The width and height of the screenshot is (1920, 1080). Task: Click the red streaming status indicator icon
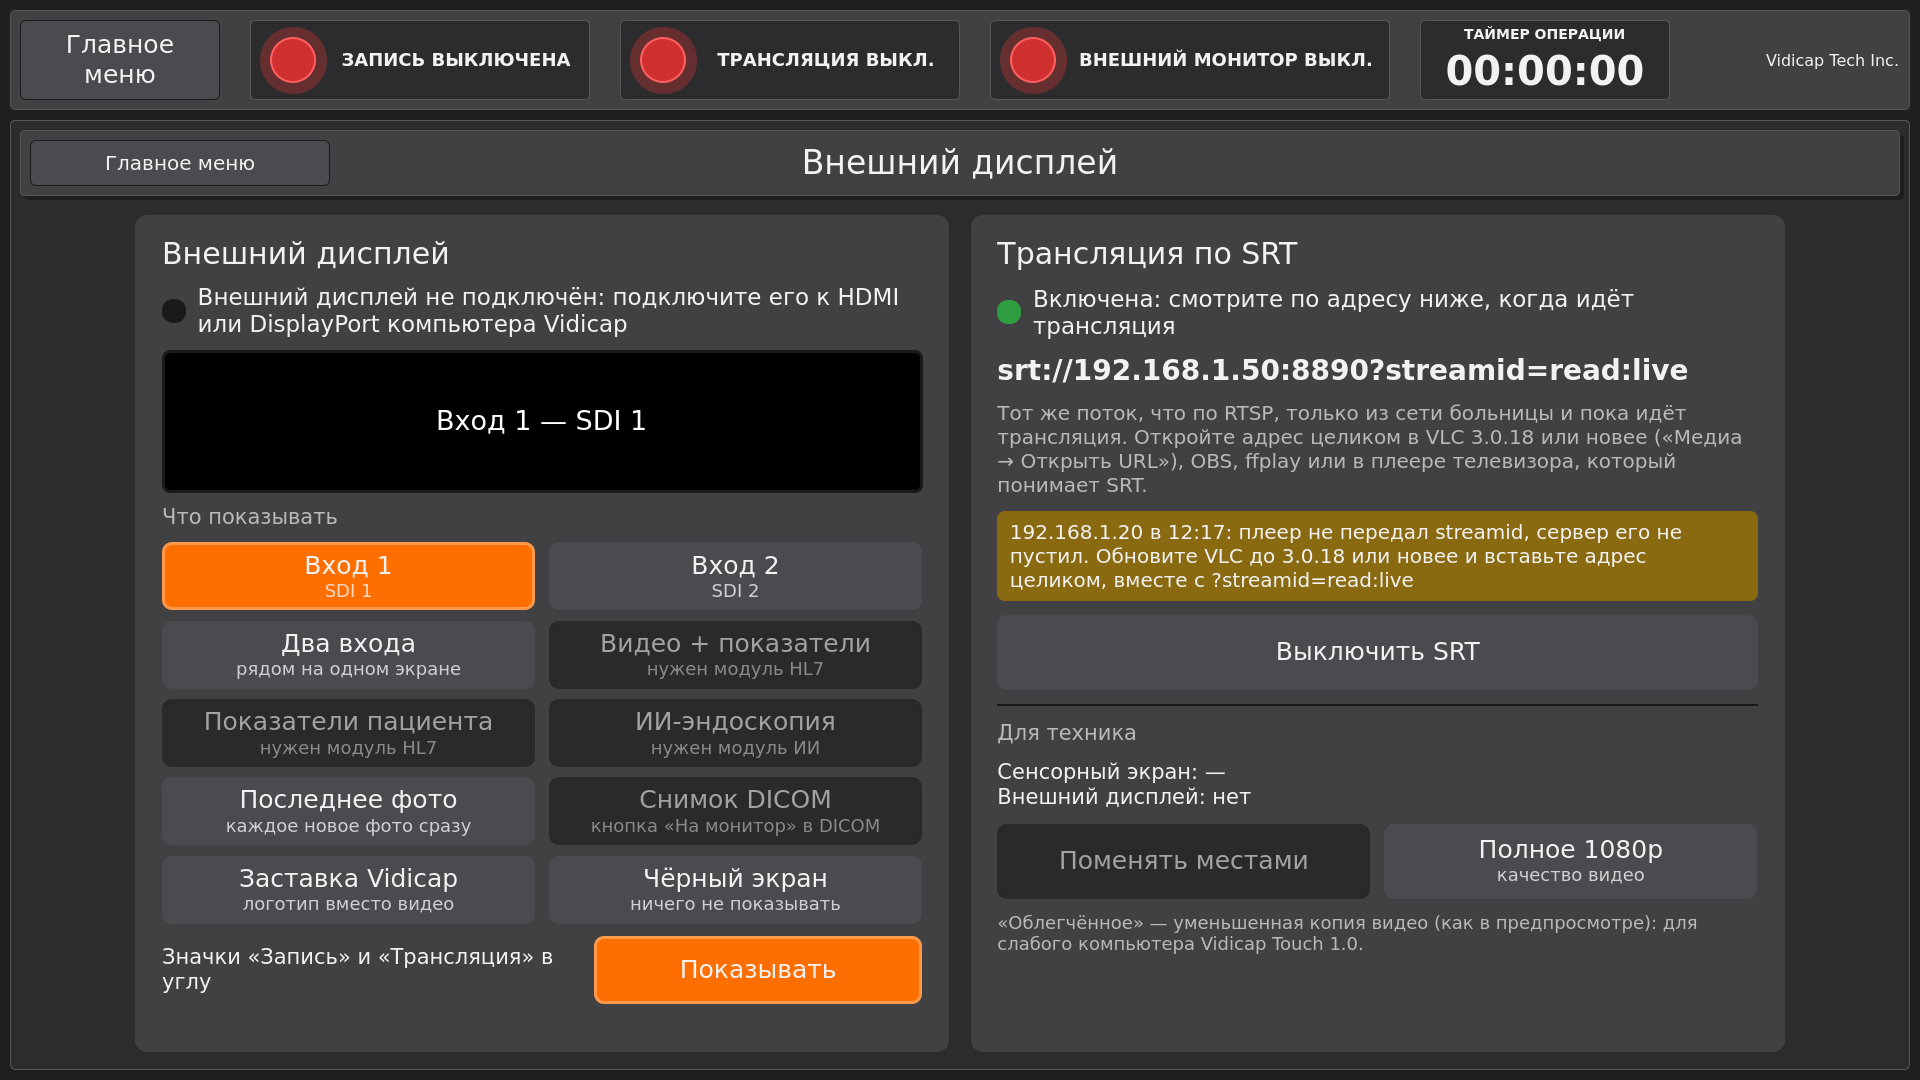(x=663, y=60)
